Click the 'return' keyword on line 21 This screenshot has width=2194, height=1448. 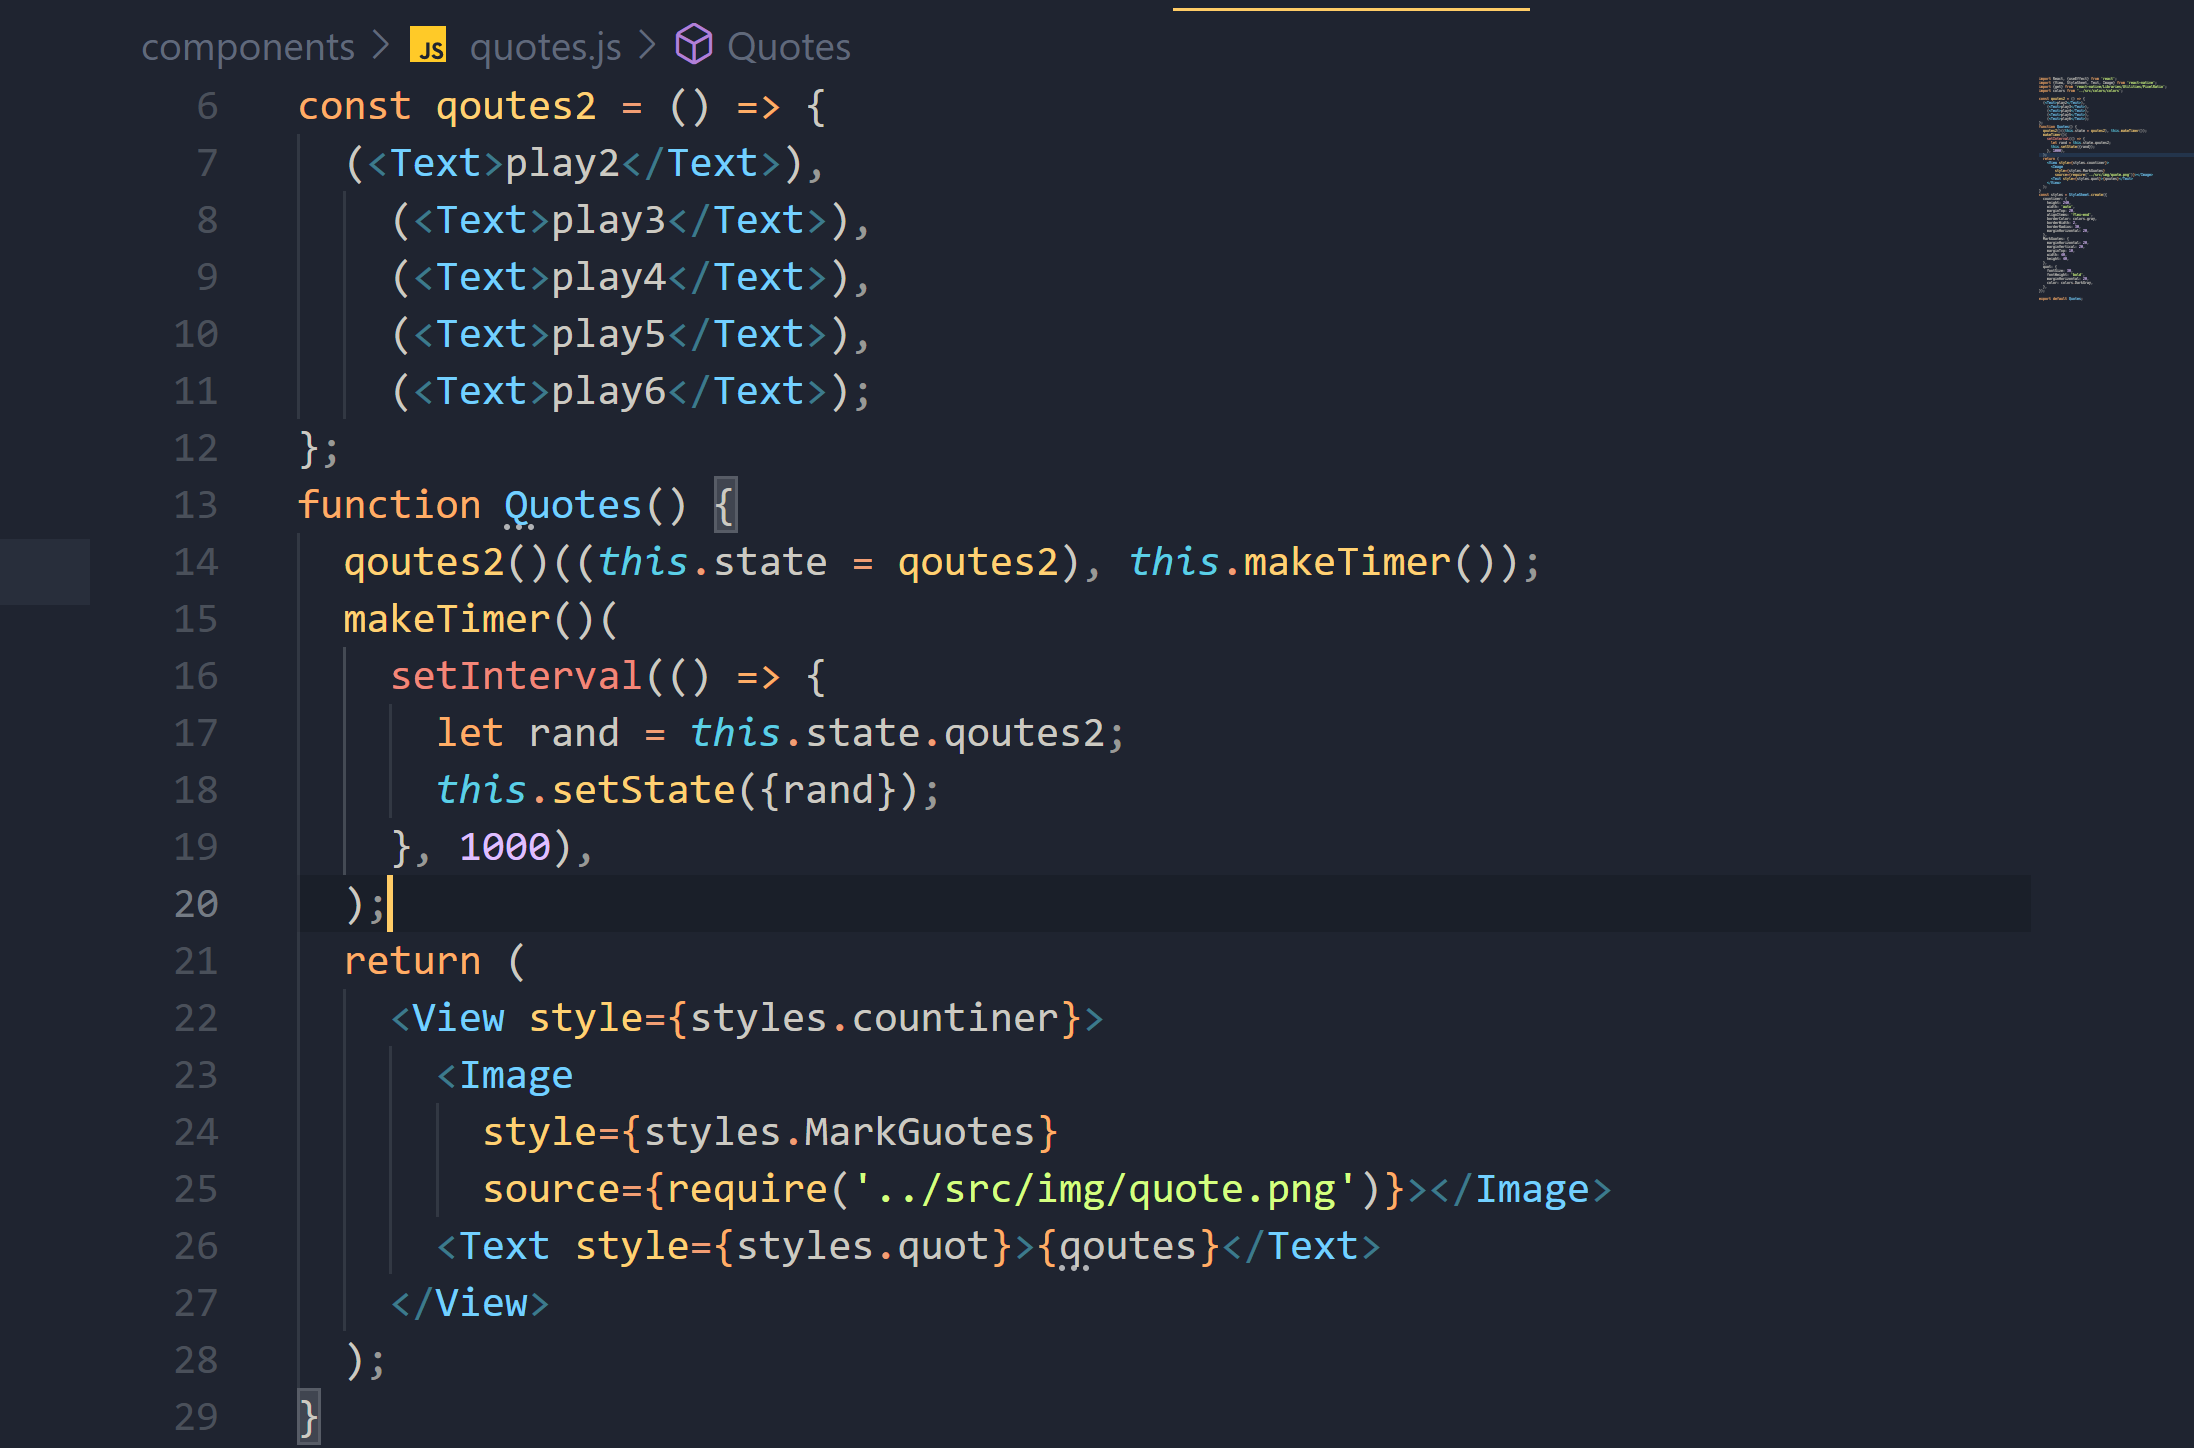[x=412, y=961]
